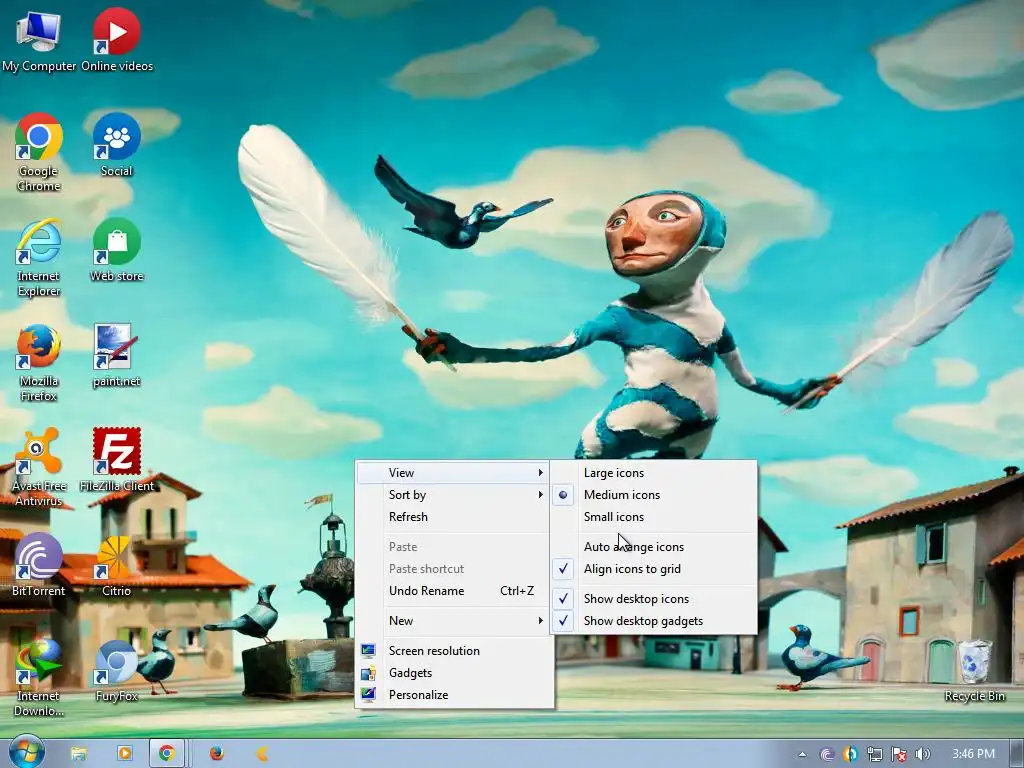Choose Large icons in View submenu
The height and width of the screenshot is (768, 1024).
(654, 473)
